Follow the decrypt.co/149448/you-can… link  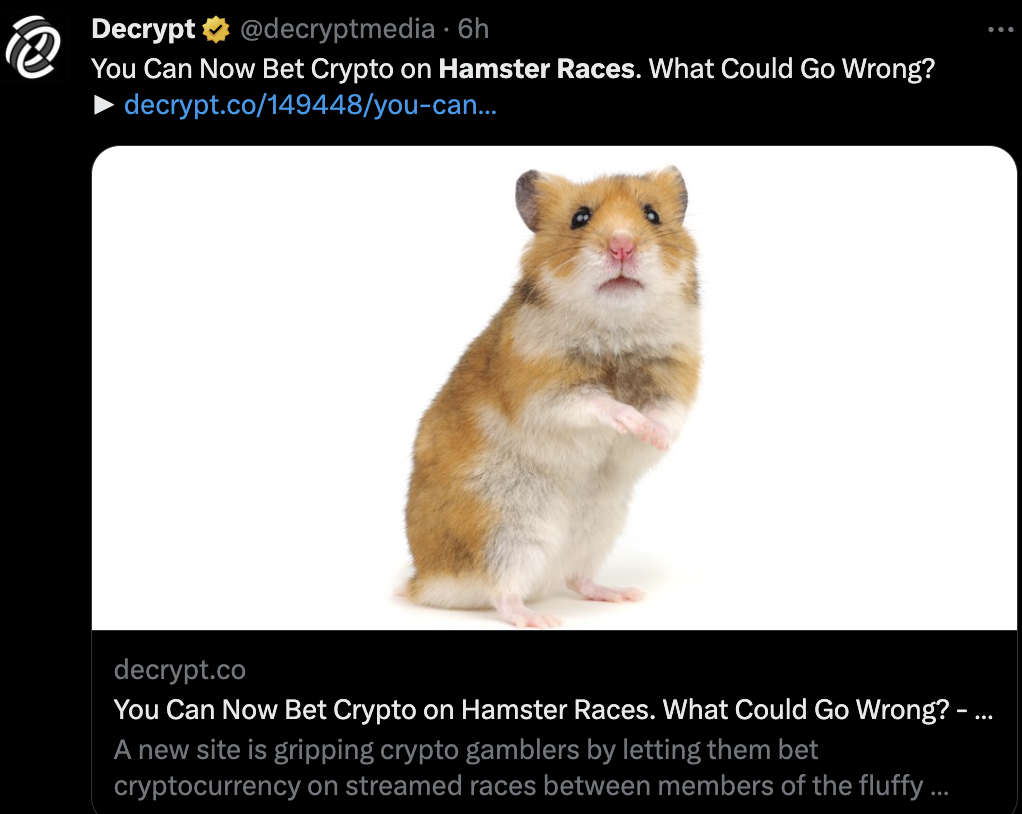pyautogui.click(x=310, y=104)
